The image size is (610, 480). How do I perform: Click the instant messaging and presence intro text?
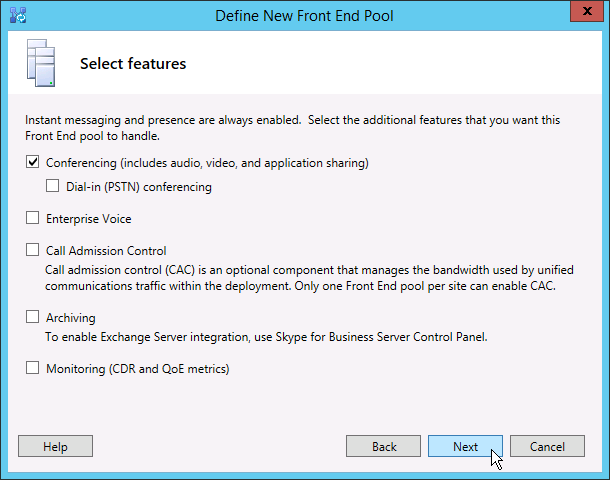pos(290,127)
